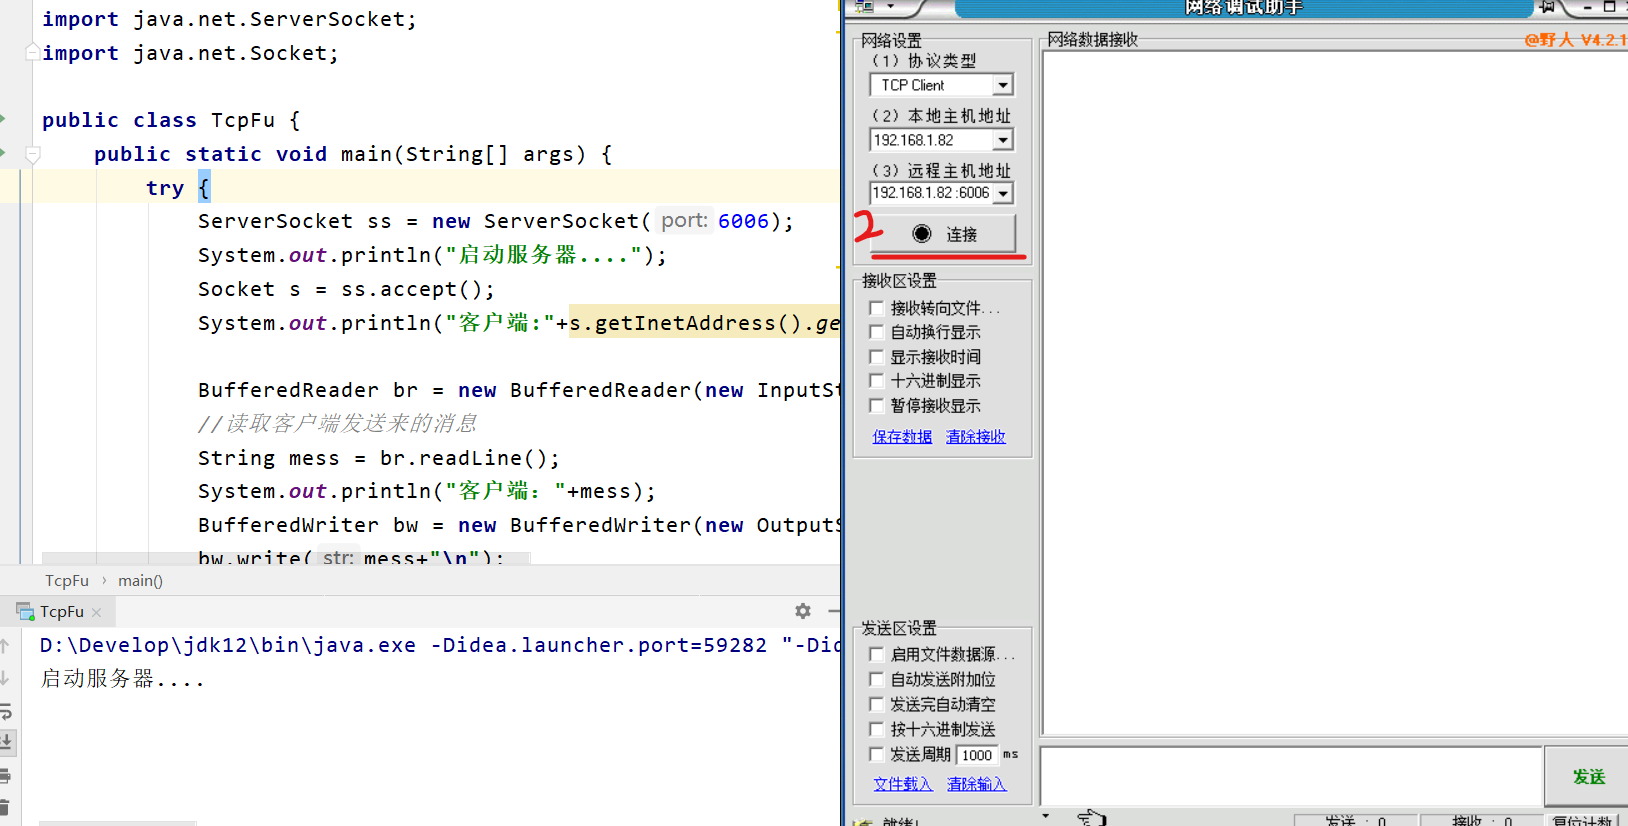Screen dimensions: 1628x826
Task: Toggle soft-wrap in the Run console
Action: [5, 711]
